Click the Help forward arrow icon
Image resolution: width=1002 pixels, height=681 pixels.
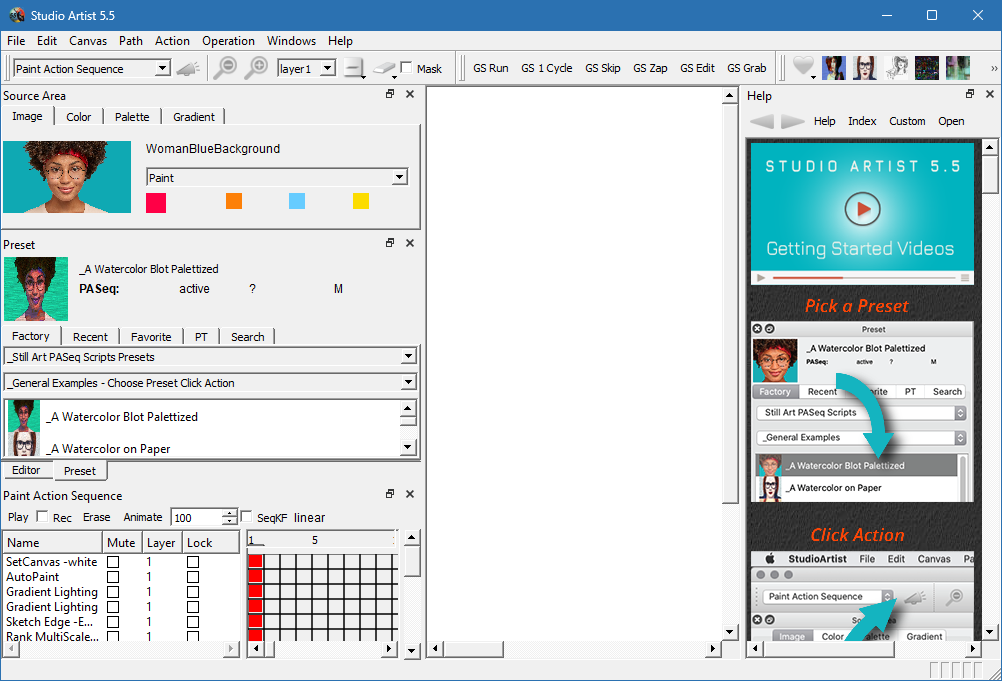coord(792,121)
